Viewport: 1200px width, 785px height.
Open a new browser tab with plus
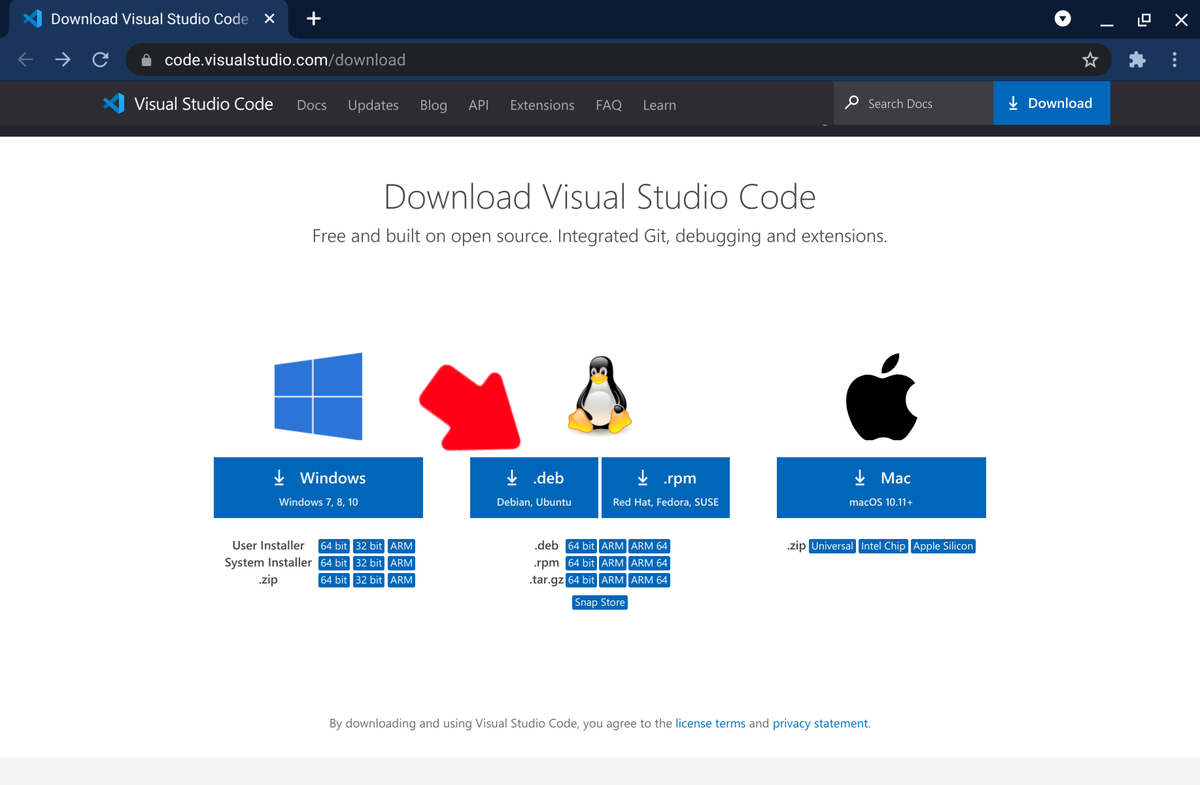[x=313, y=19]
